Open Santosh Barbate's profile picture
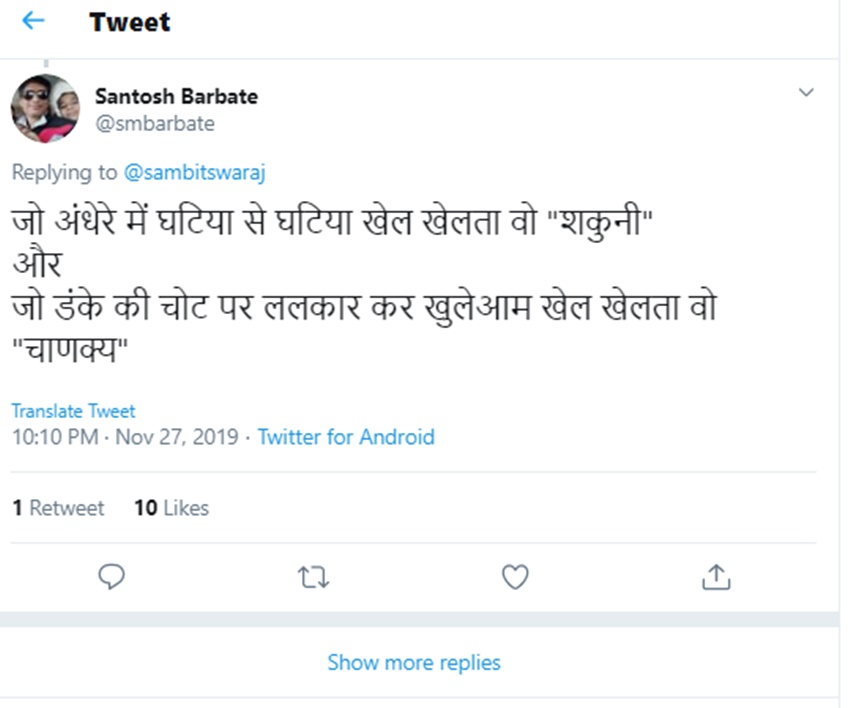This screenshot has width=850, height=708. click(45, 109)
